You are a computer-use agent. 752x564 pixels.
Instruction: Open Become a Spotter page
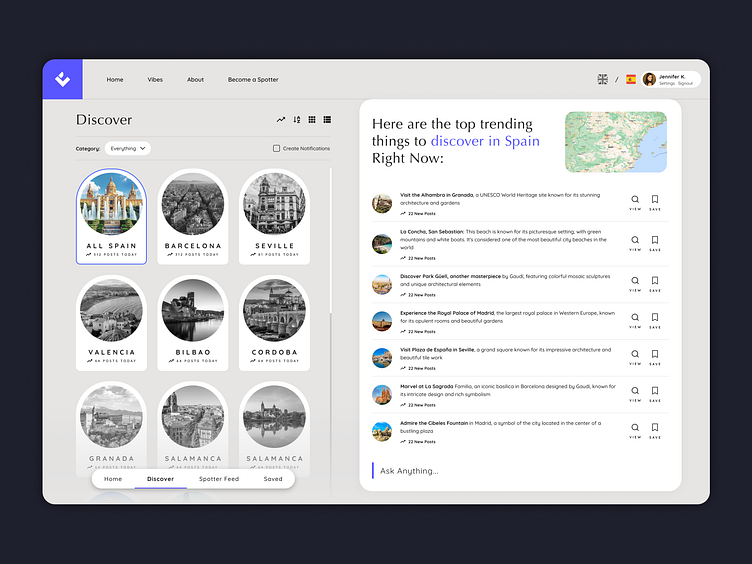[253, 80]
